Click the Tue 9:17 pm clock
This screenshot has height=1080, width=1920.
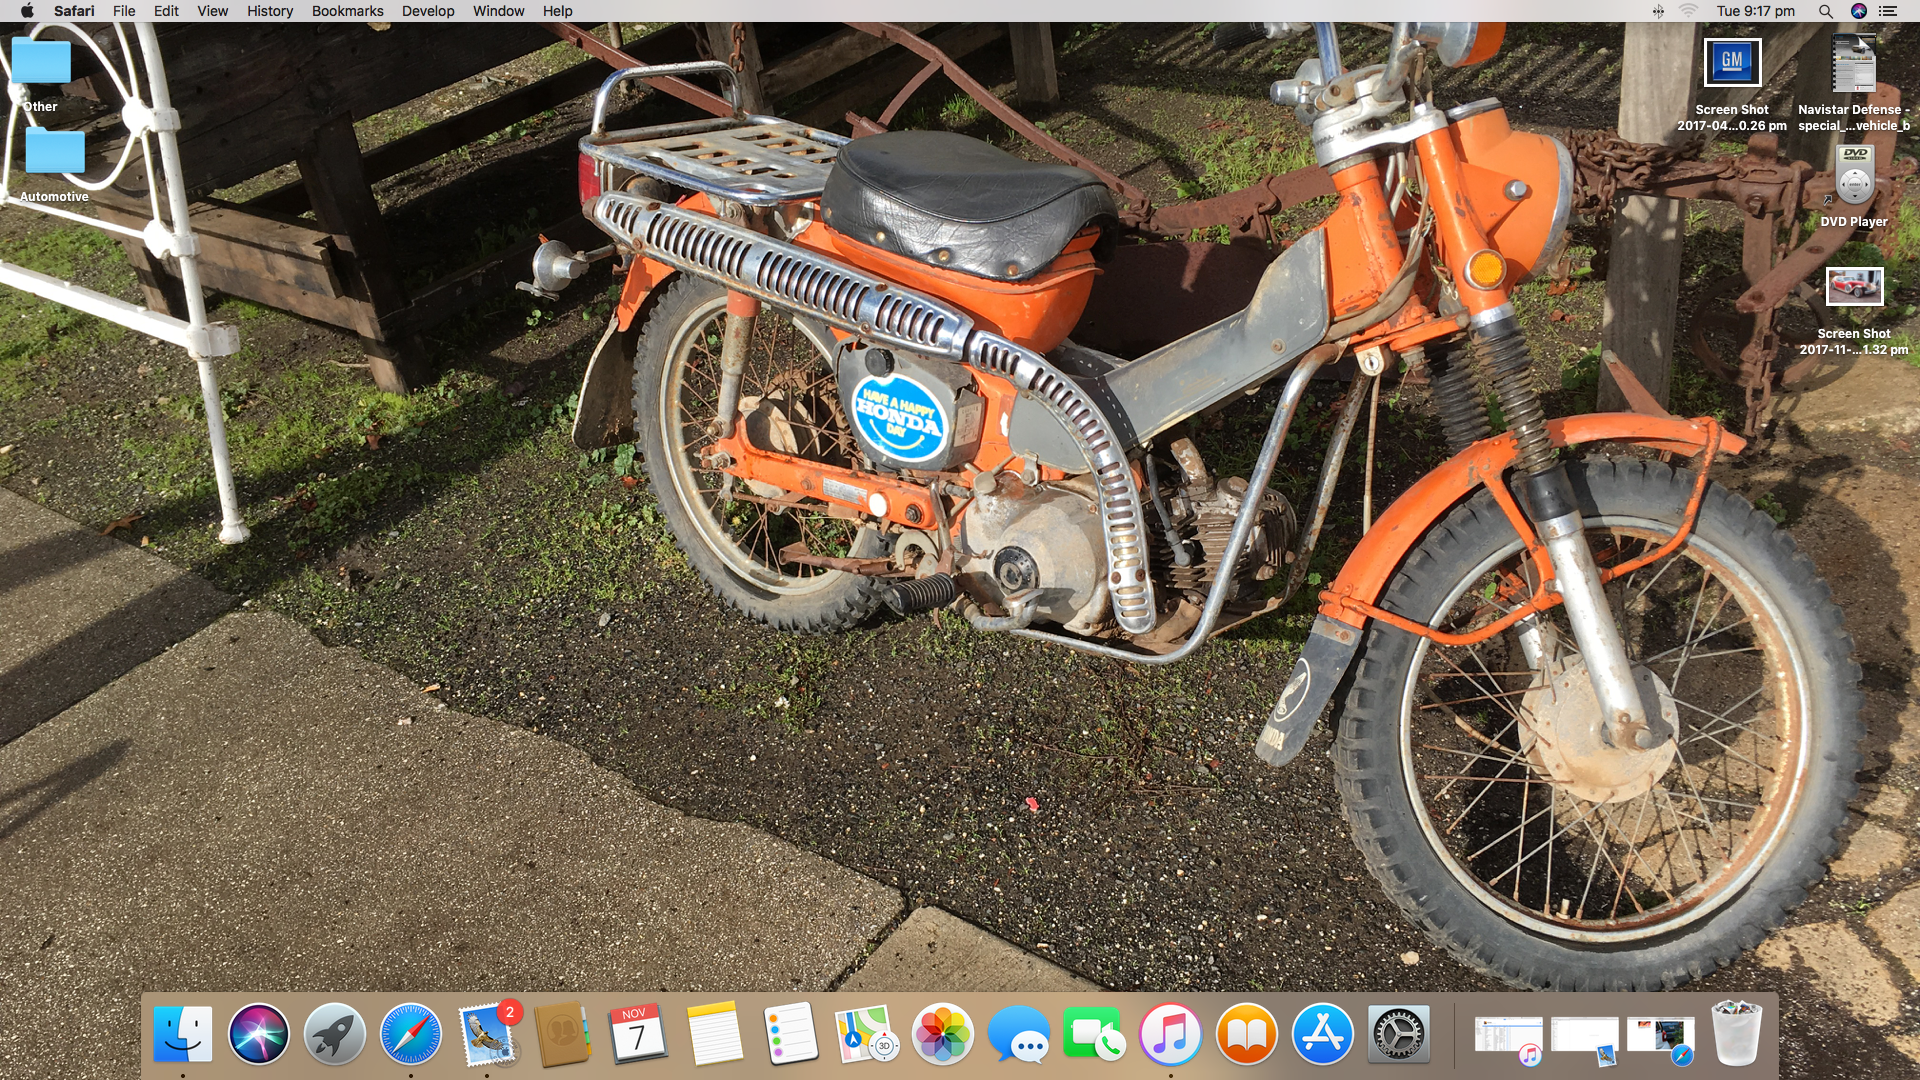1756,11
